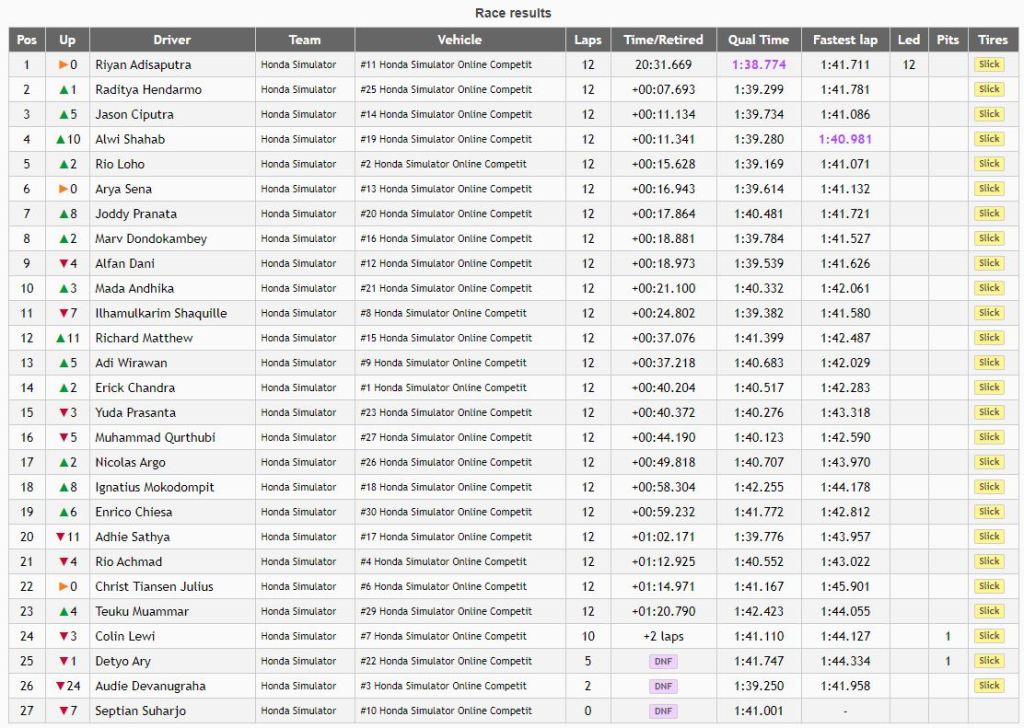Click red down arrow for Audie Devanugraha
Viewport: 1024px width, 728px height.
(60, 686)
